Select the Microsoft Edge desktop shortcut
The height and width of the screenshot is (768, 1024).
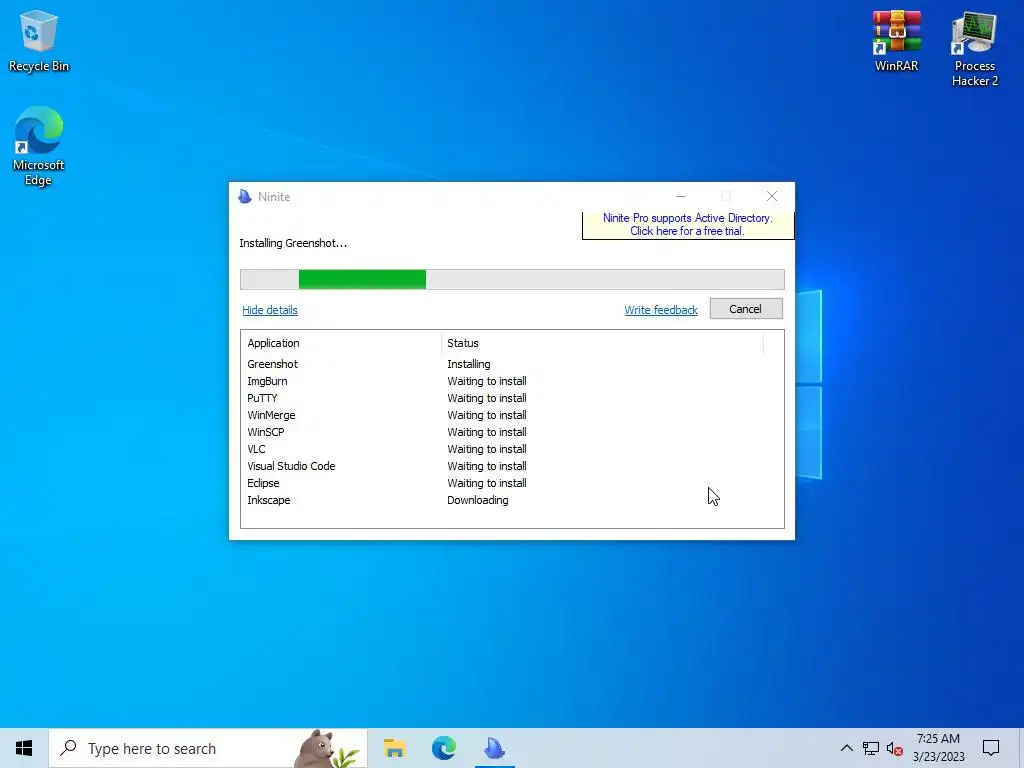tap(39, 146)
